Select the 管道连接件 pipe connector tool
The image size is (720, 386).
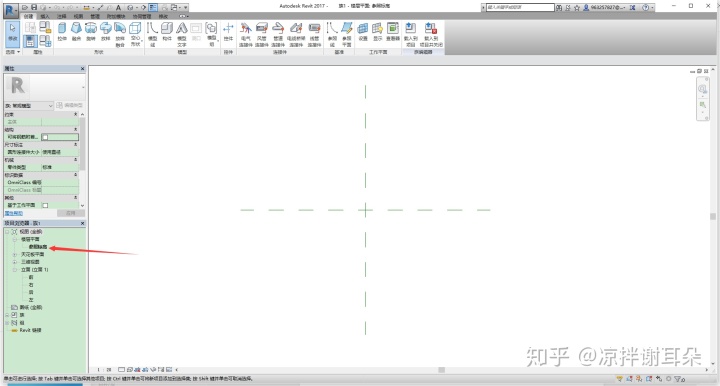(278, 34)
